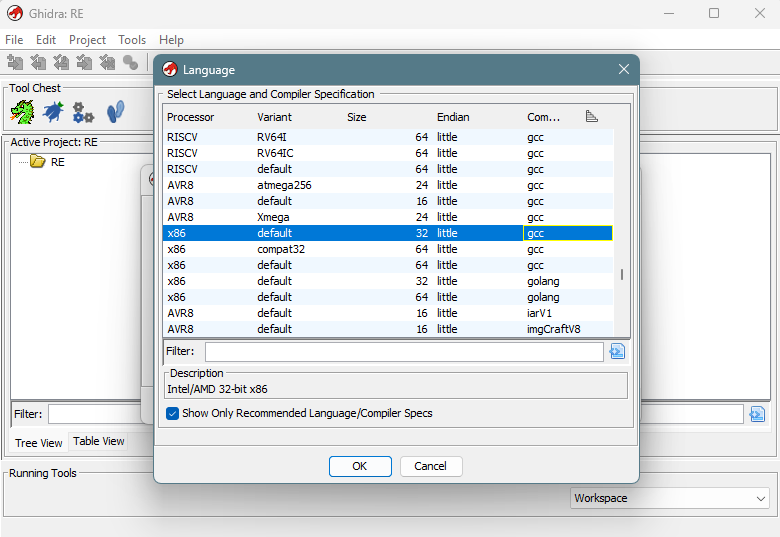The width and height of the screenshot is (780, 537).
Task: Select the RE project tree node
Action: [58, 162]
